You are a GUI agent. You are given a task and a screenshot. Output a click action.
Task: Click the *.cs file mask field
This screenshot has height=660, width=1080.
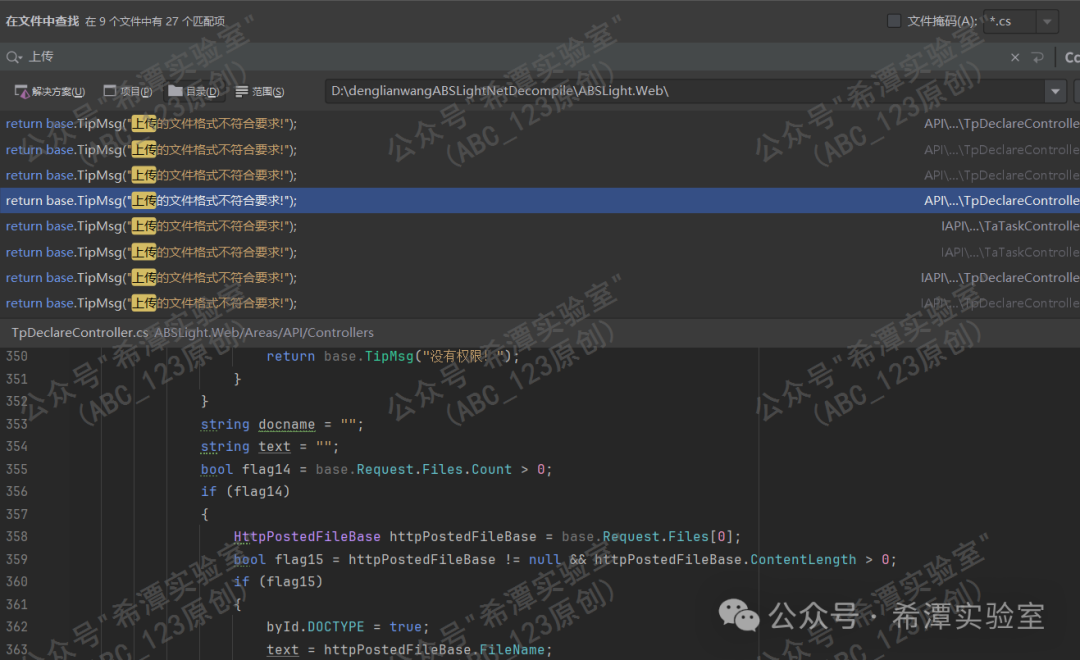(x=1009, y=21)
